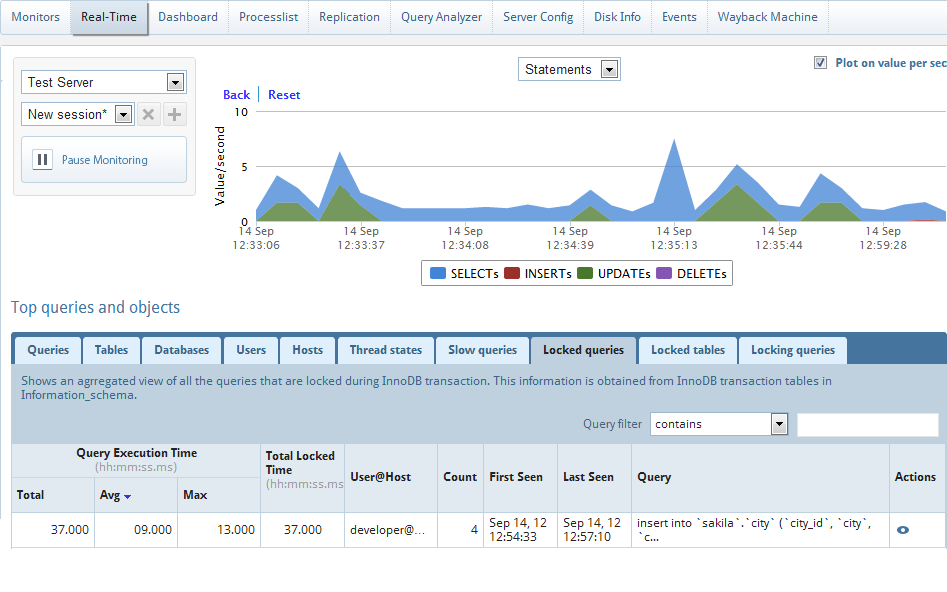Open the Processlist tab
Image resolution: width=947 pixels, height=592 pixels.
[268, 17]
